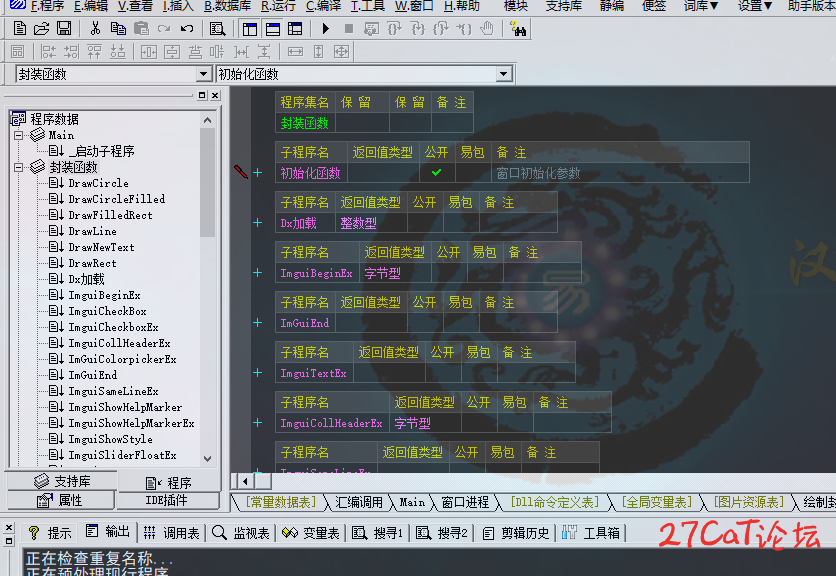Click the equal-width sizing icon
Screen dimensions: 836x576
tap(295, 52)
